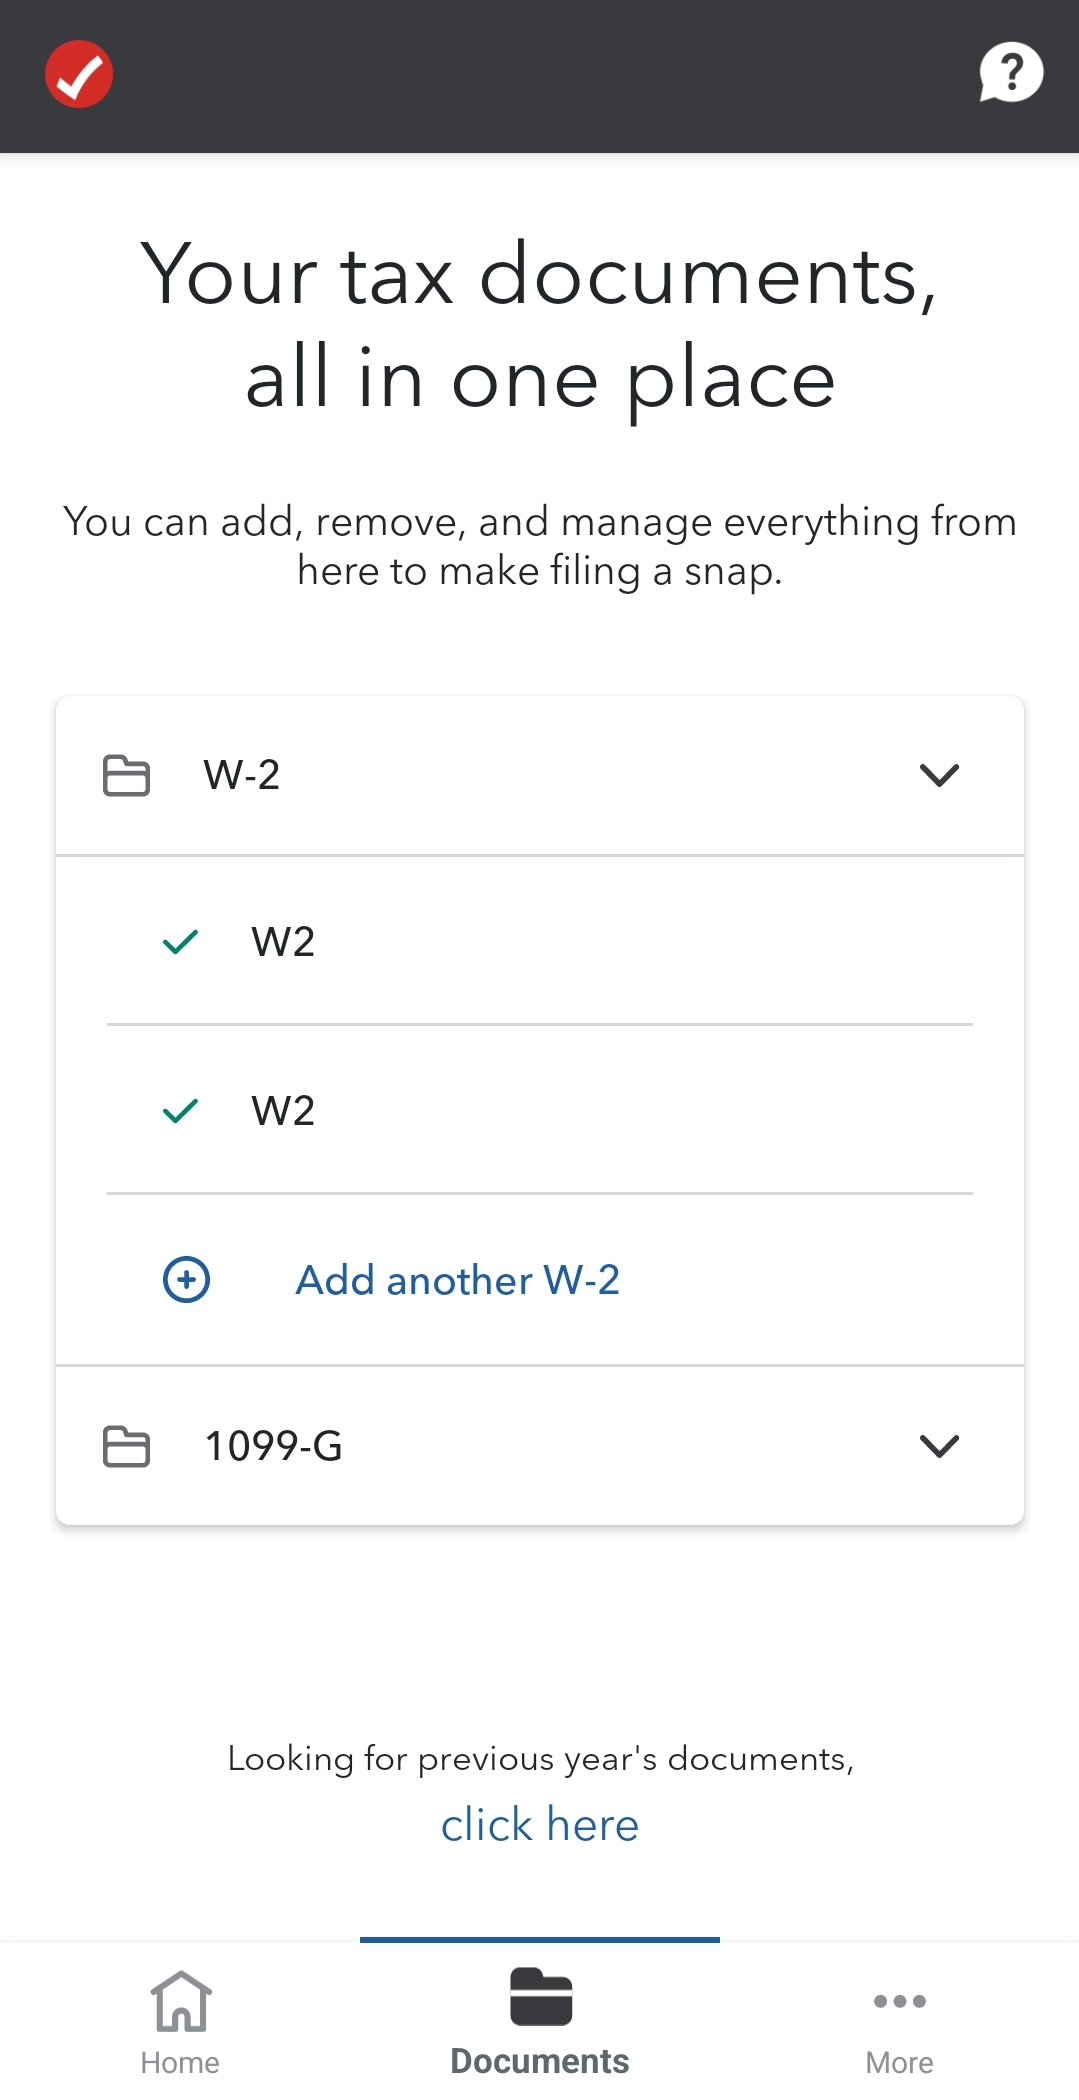Switch to the Home tab label

tap(180, 2063)
